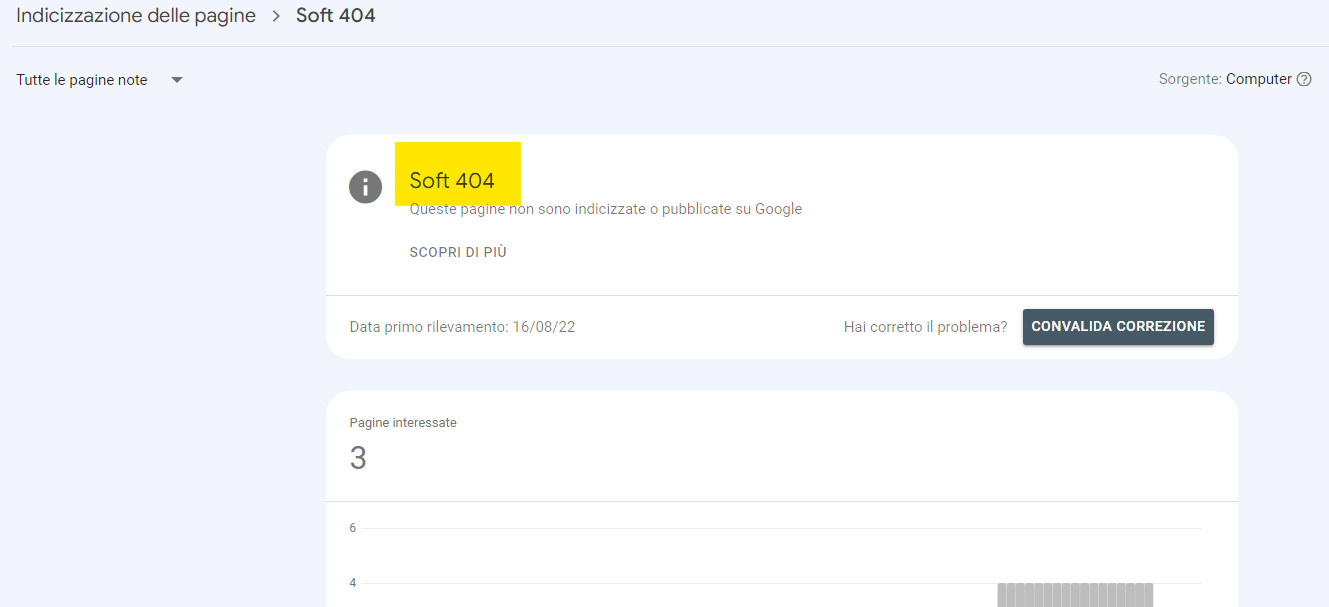The height and width of the screenshot is (607, 1329).
Task: Select 'Tutte le pagine note' filter
Action: tap(82, 80)
